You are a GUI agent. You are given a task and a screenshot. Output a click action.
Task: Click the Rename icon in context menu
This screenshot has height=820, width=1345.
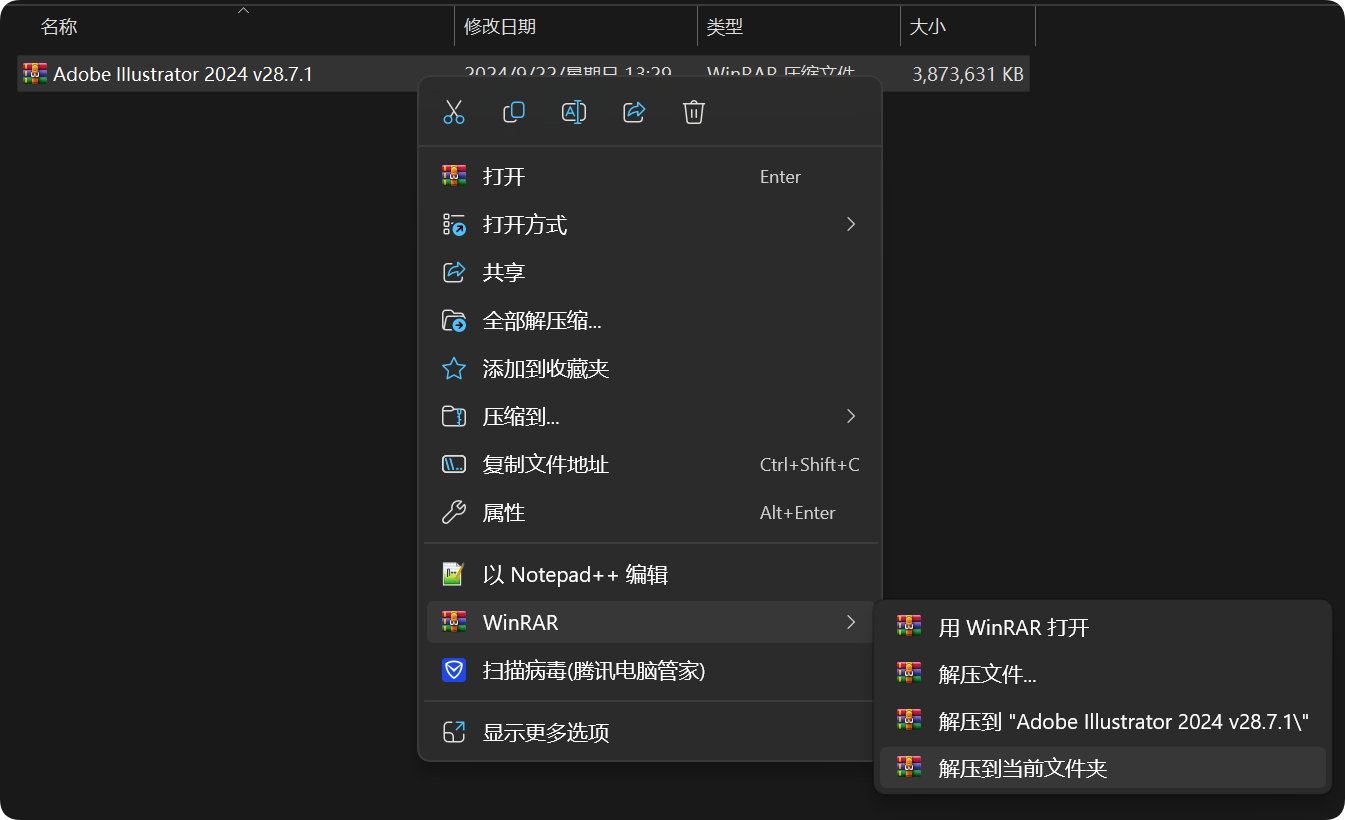coord(574,112)
